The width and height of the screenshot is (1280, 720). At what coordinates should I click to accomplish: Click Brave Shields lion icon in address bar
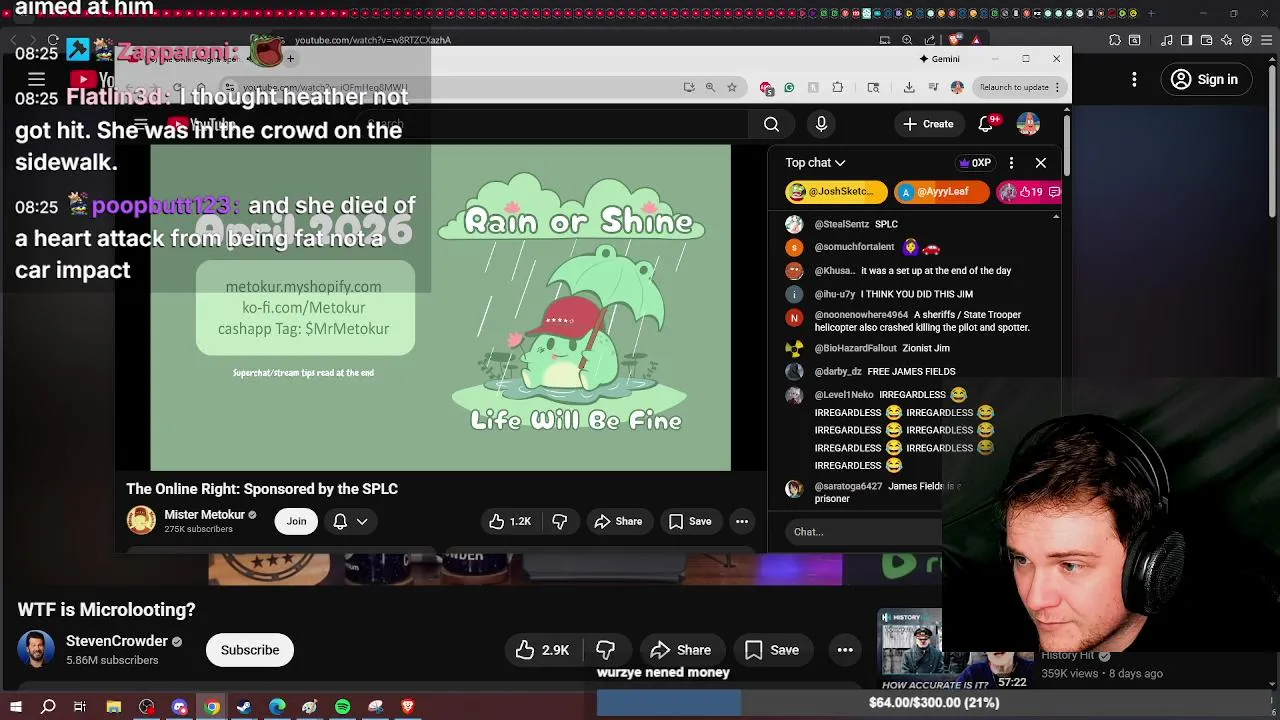pyautogui.click(x=956, y=40)
